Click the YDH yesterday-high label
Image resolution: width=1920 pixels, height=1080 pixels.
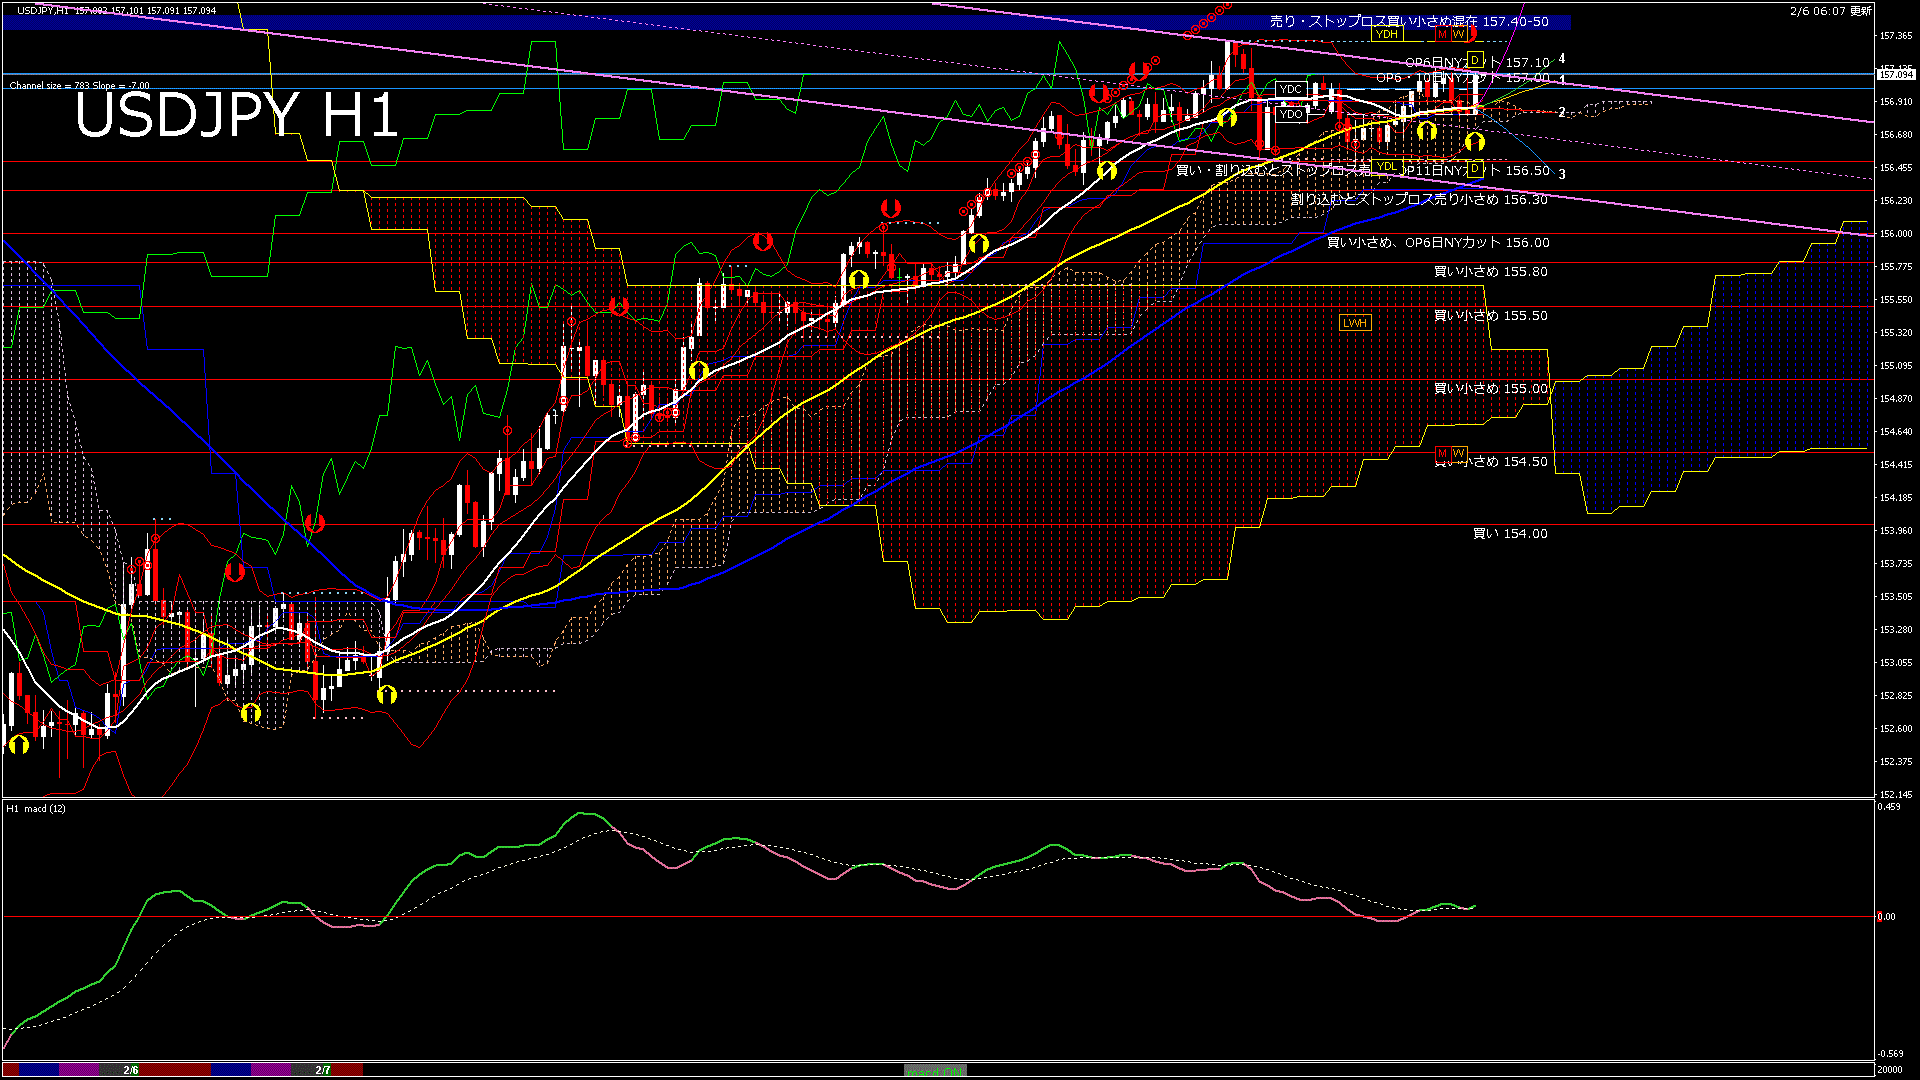1386,34
